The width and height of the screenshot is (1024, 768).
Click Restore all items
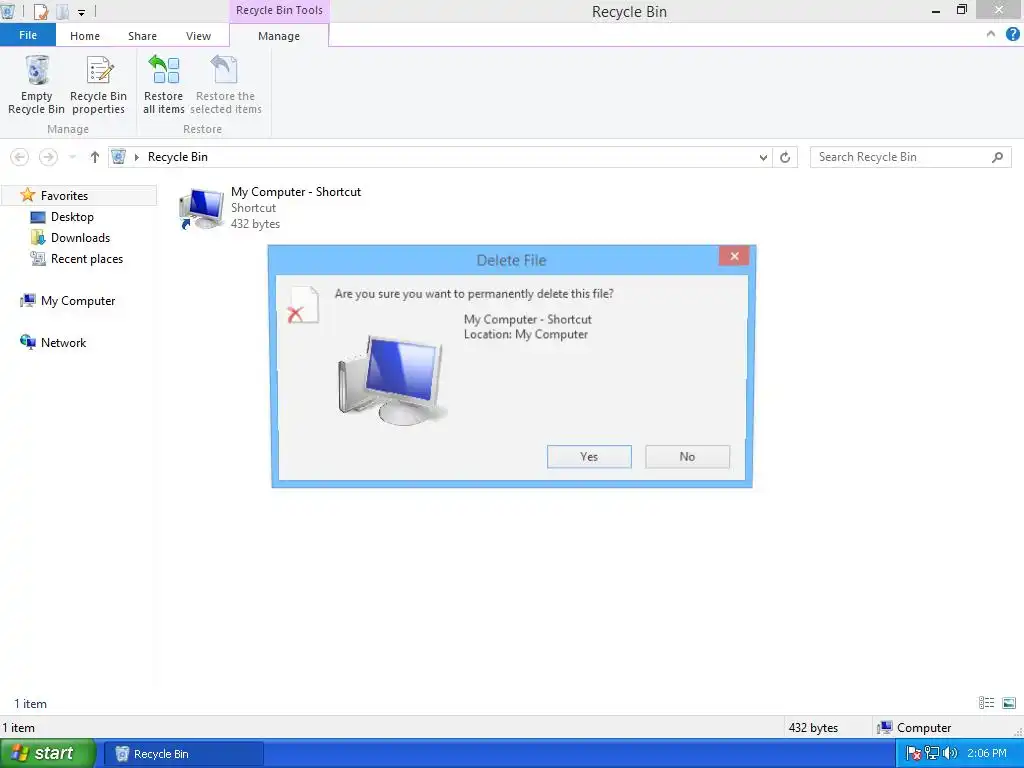pos(163,86)
